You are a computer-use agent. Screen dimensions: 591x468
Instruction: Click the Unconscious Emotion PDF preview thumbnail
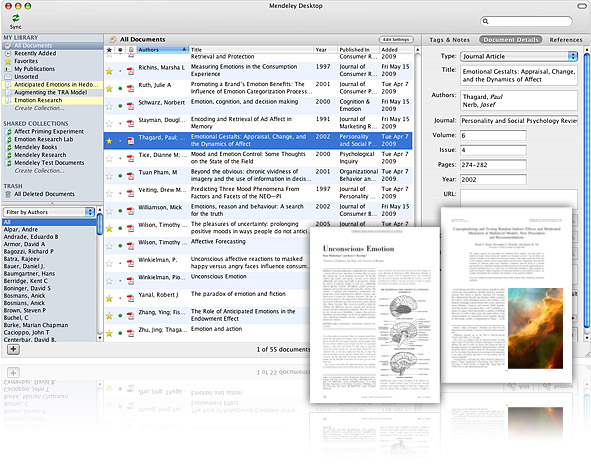(x=375, y=315)
